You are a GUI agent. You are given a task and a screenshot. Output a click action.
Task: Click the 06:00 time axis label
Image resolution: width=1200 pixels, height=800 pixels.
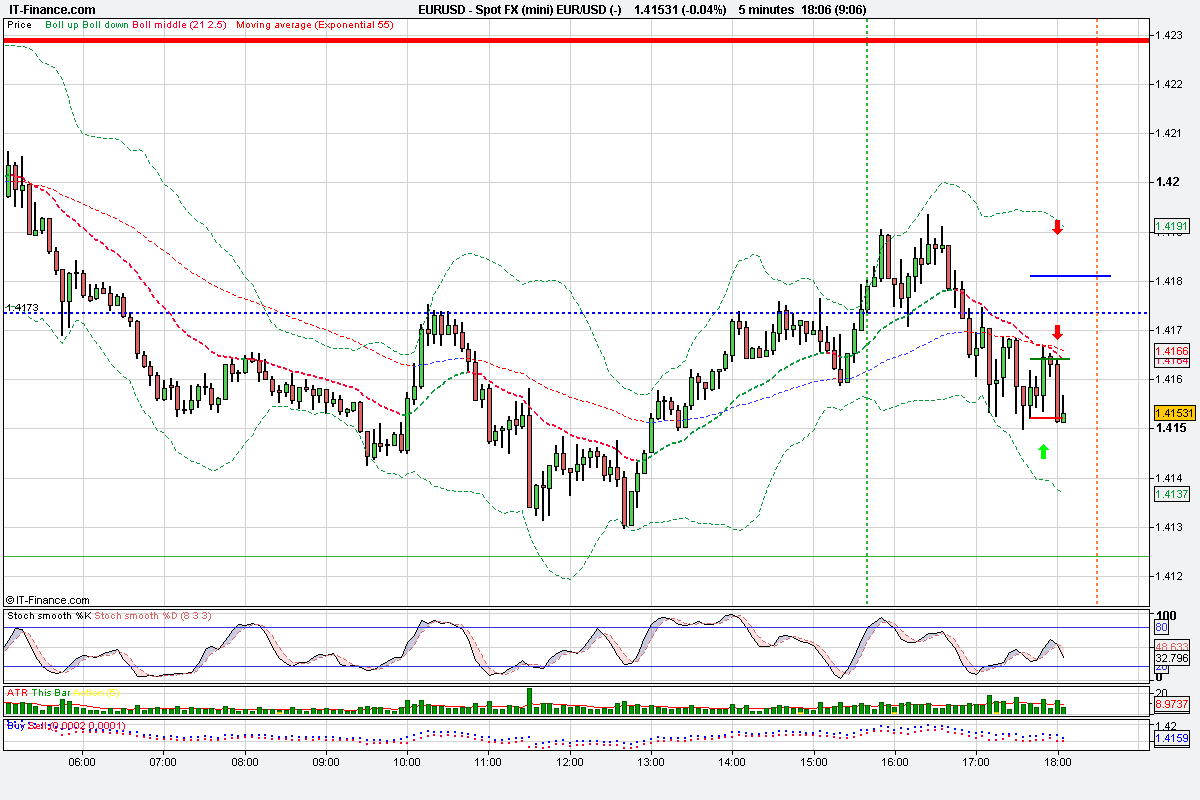click(82, 762)
